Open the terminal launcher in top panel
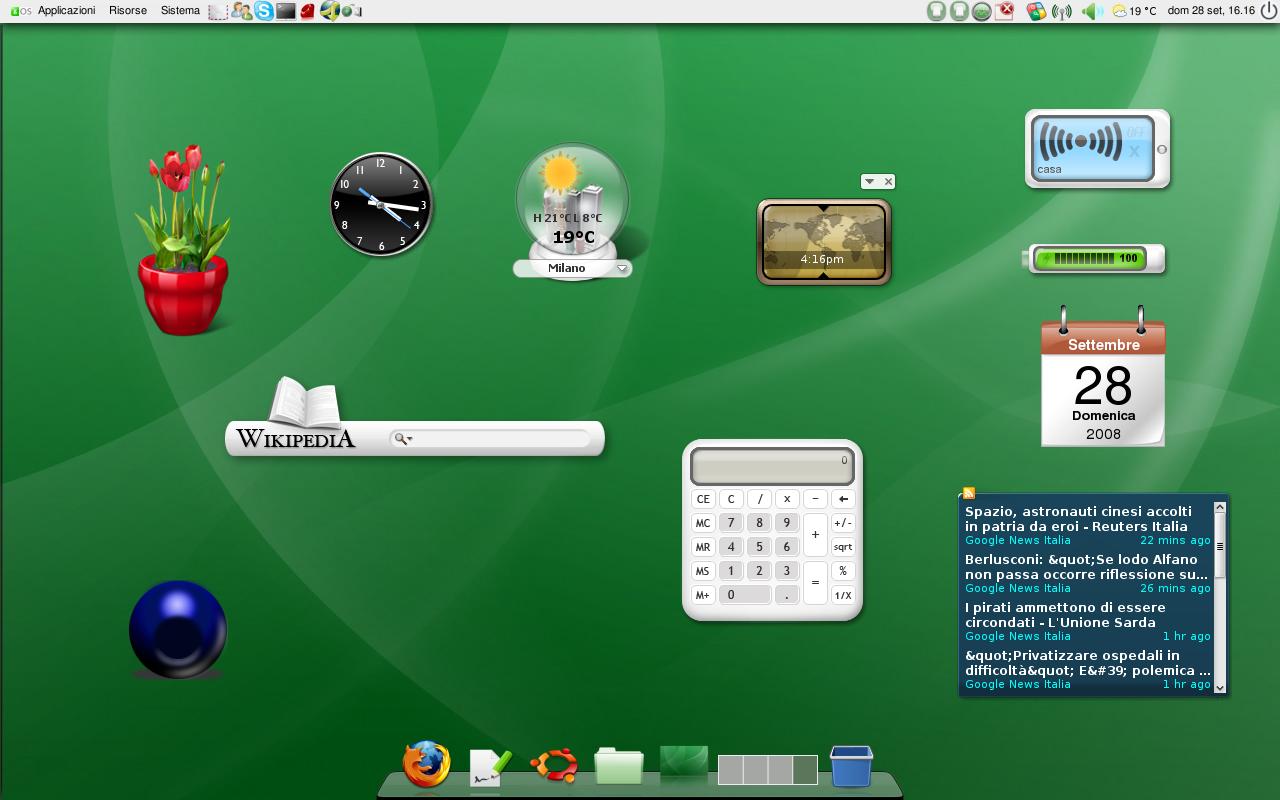This screenshot has width=1280, height=800. click(286, 11)
